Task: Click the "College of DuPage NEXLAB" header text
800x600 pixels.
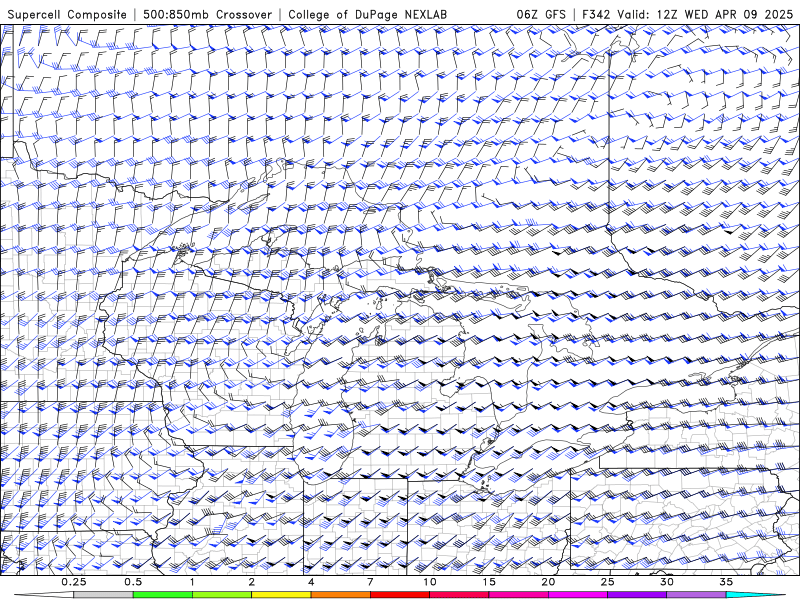Action: pos(367,14)
